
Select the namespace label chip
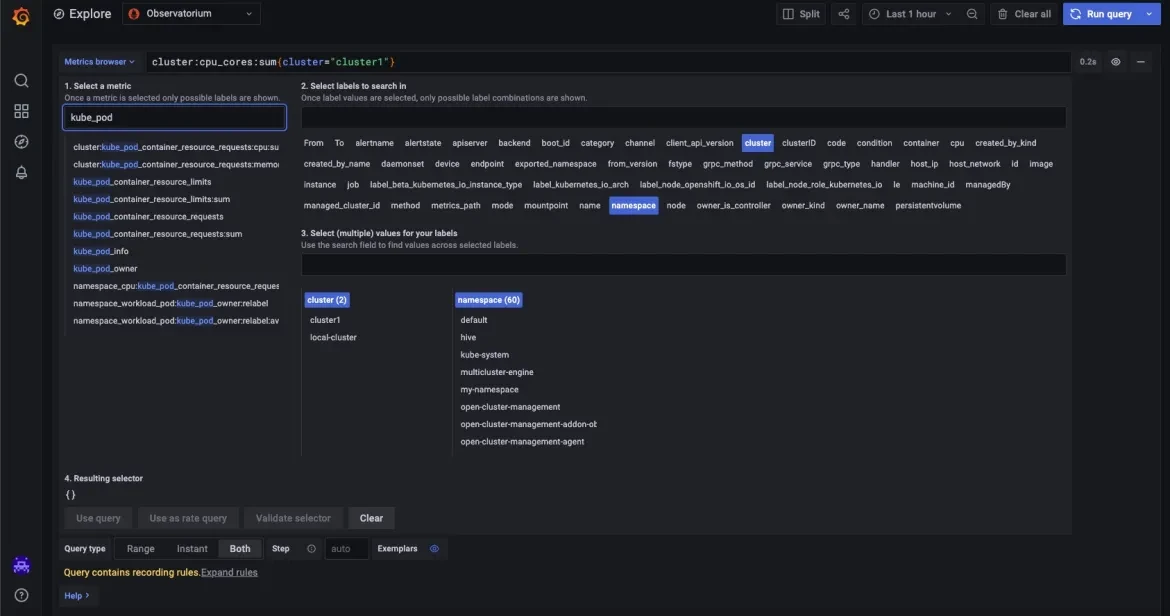click(633, 205)
